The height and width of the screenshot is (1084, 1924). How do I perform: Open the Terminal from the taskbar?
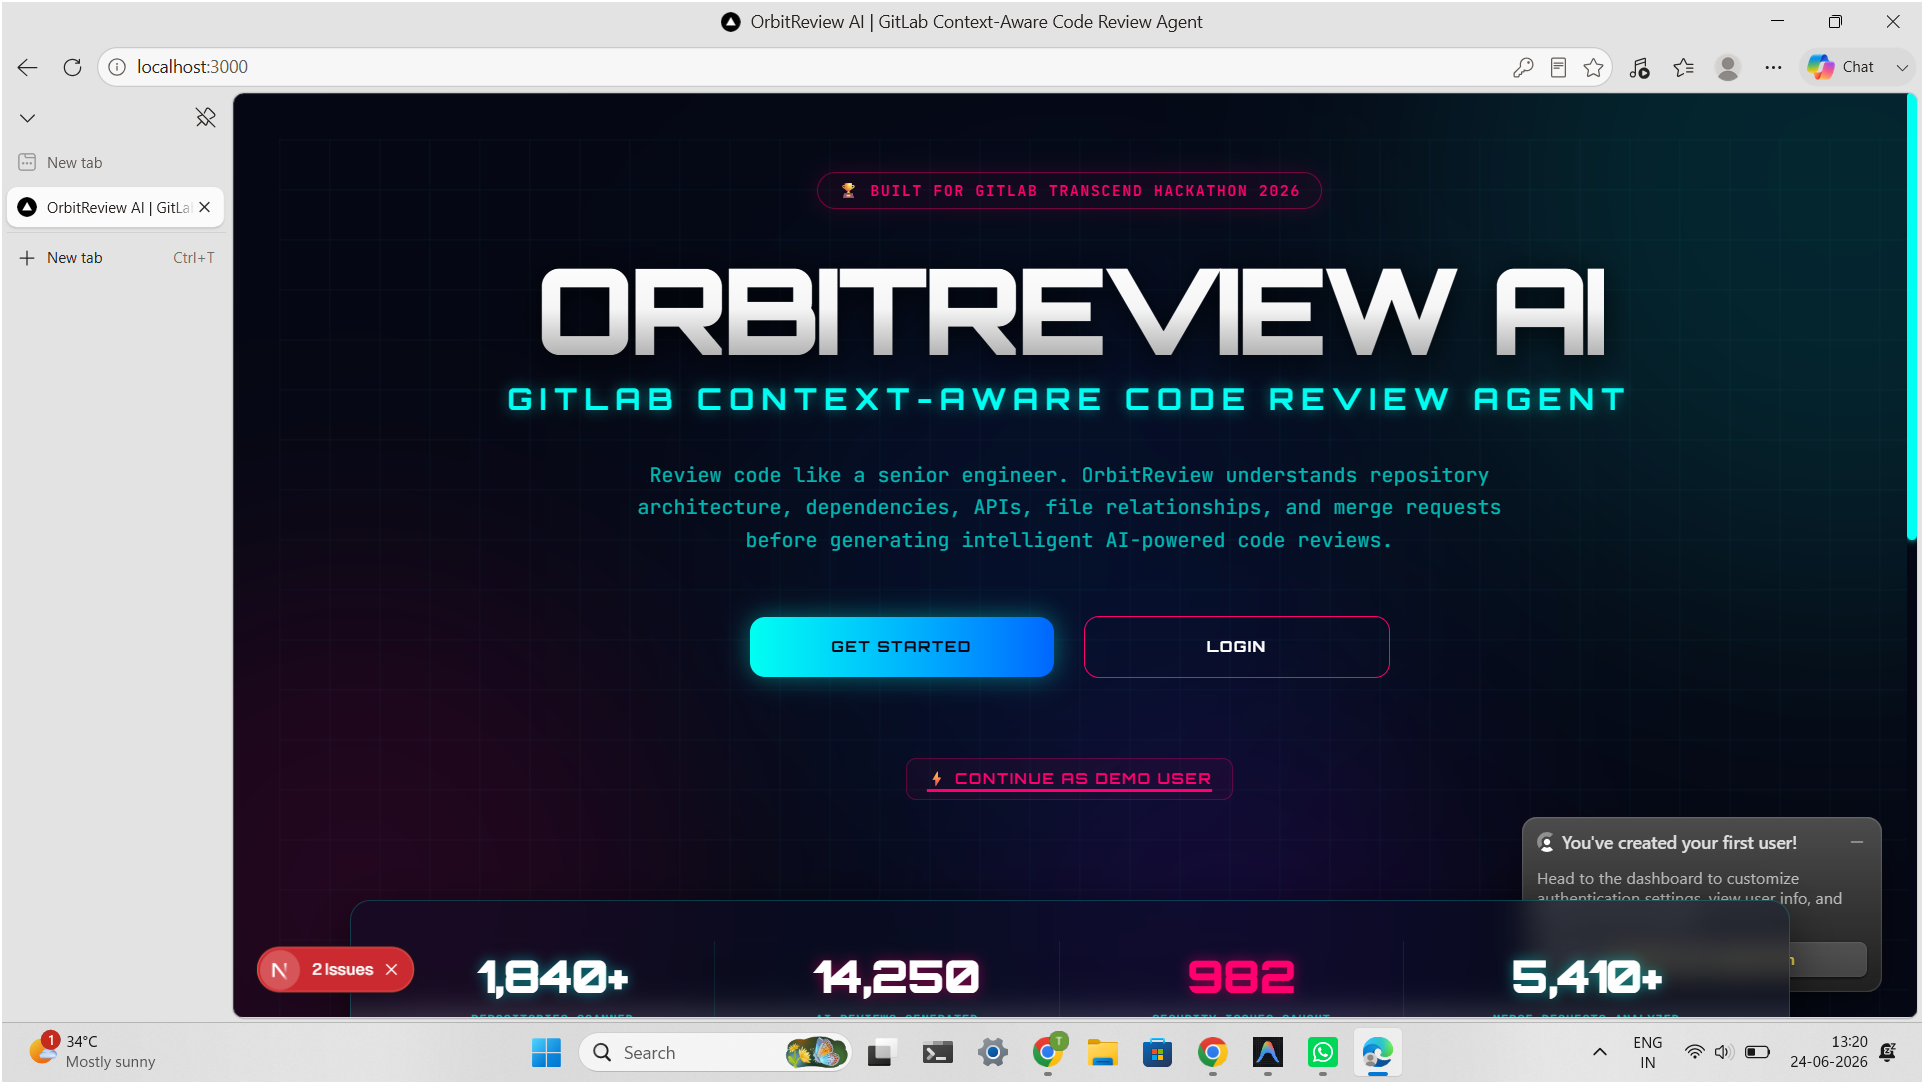pos(937,1052)
